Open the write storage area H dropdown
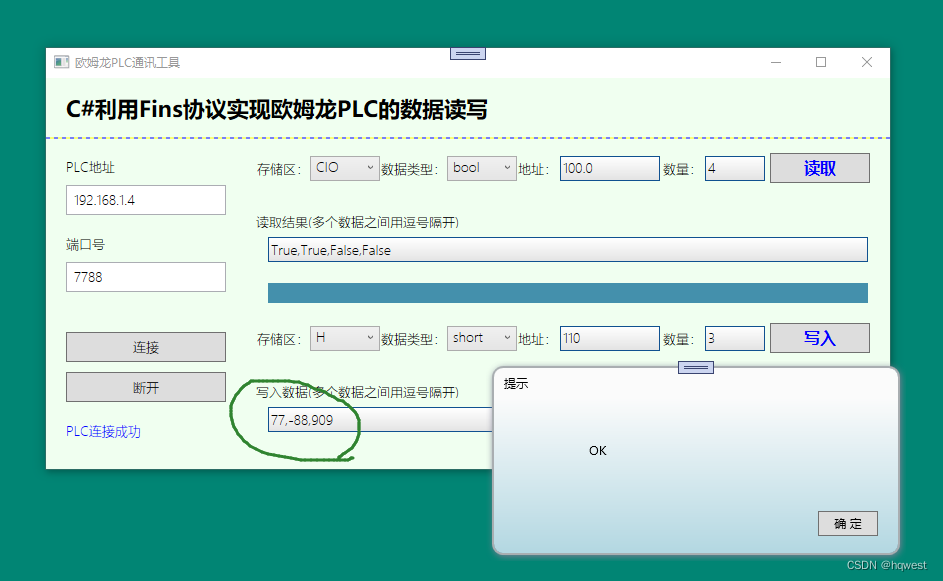This screenshot has height=581, width=943. tap(345, 338)
